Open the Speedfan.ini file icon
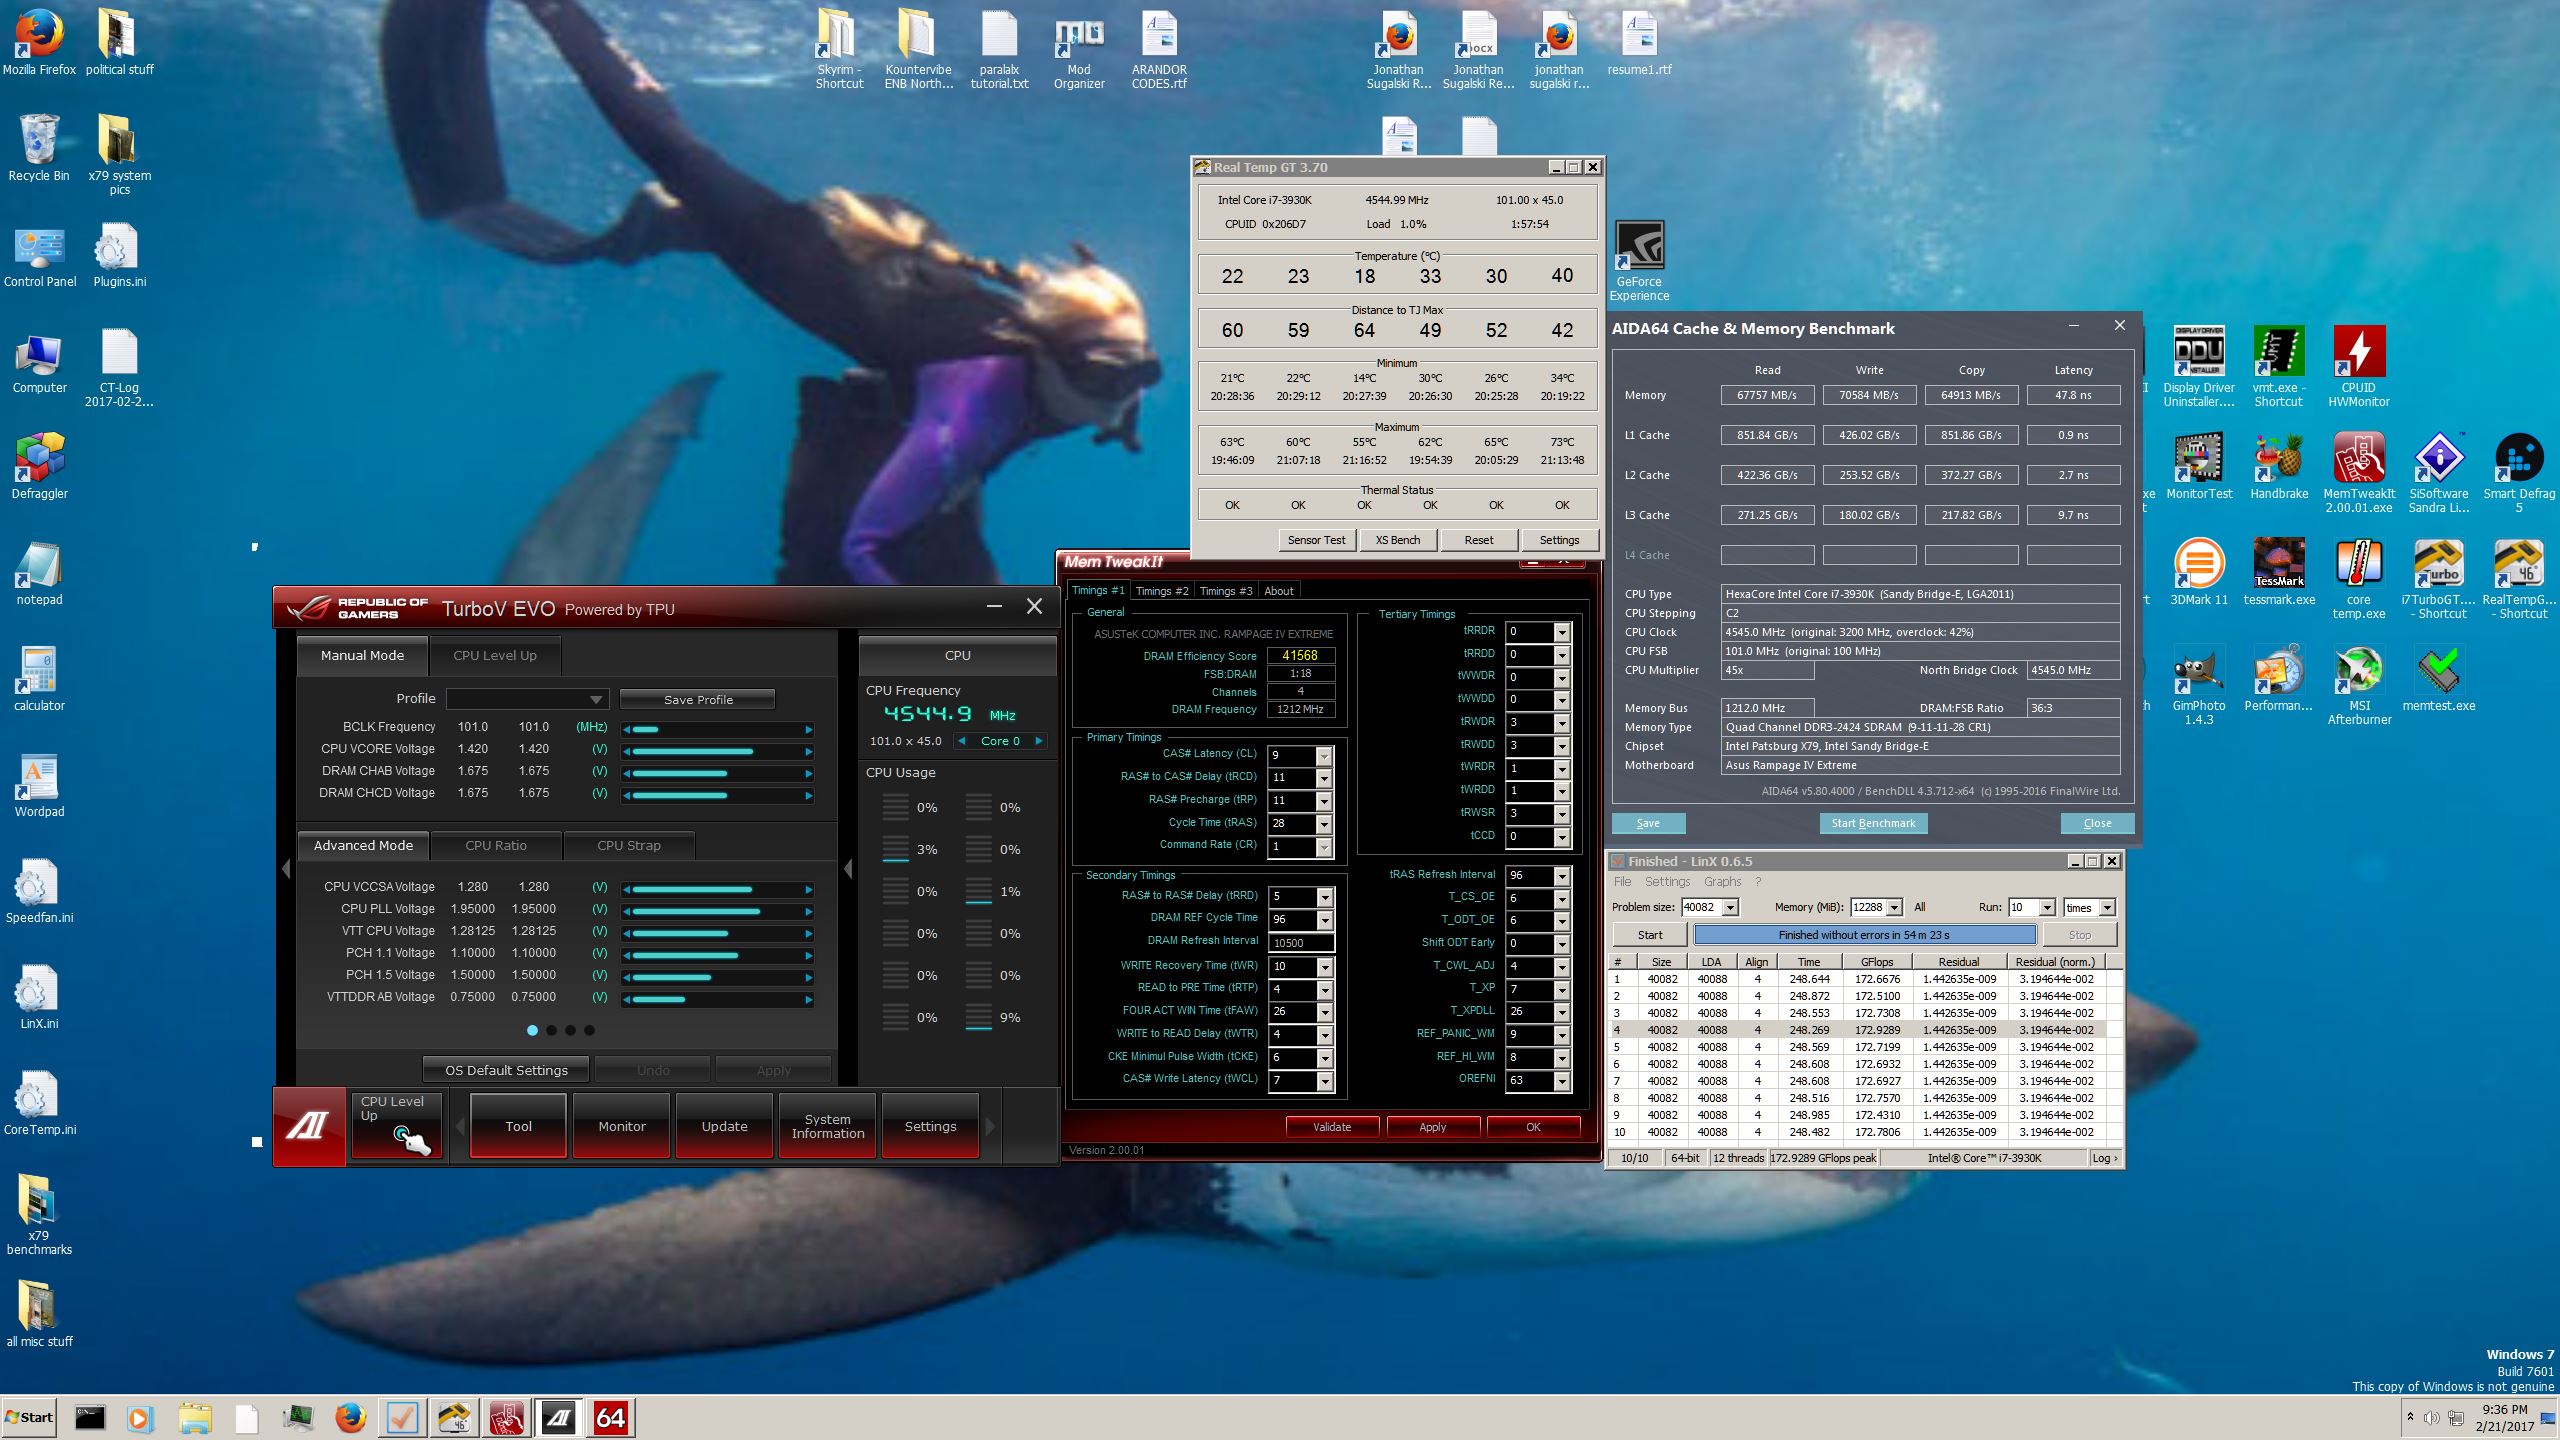The width and height of the screenshot is (2560, 1440). point(39,890)
